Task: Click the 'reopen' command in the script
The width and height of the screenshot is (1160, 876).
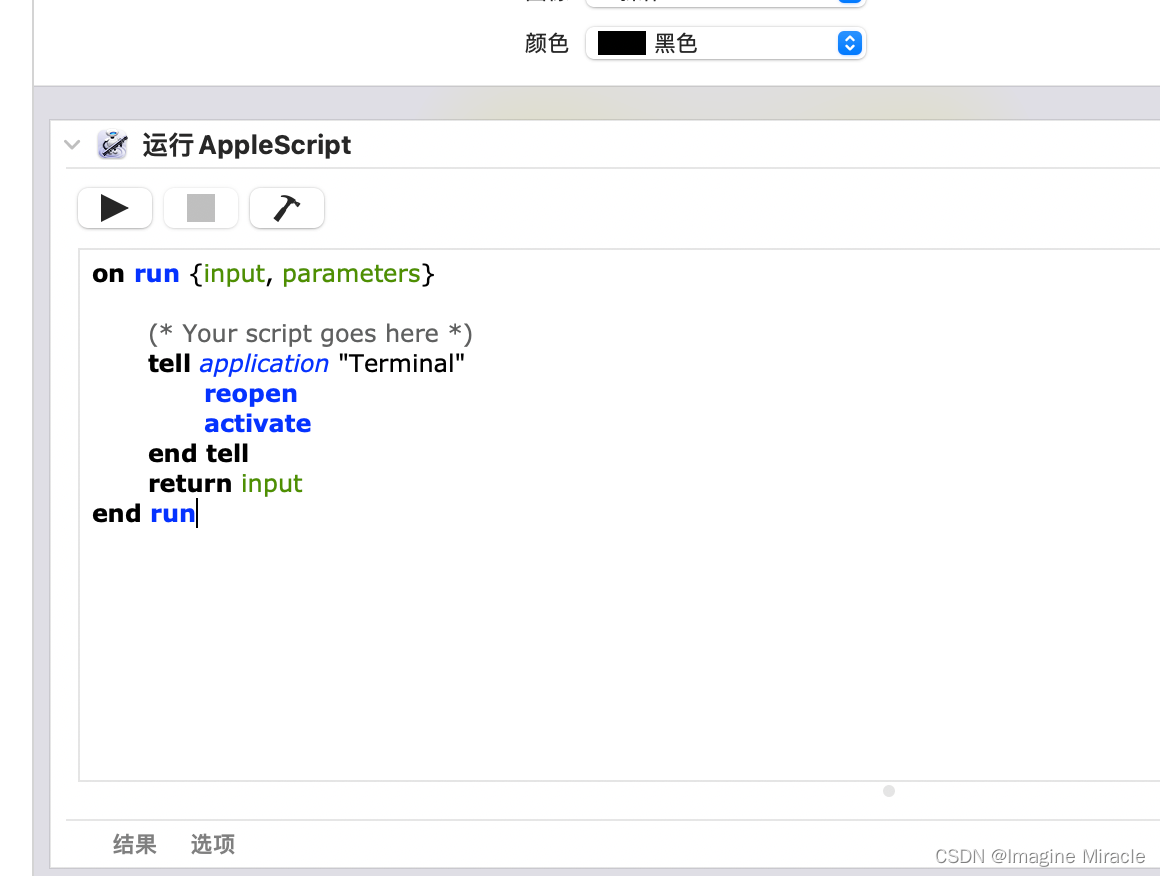Action: point(251,394)
